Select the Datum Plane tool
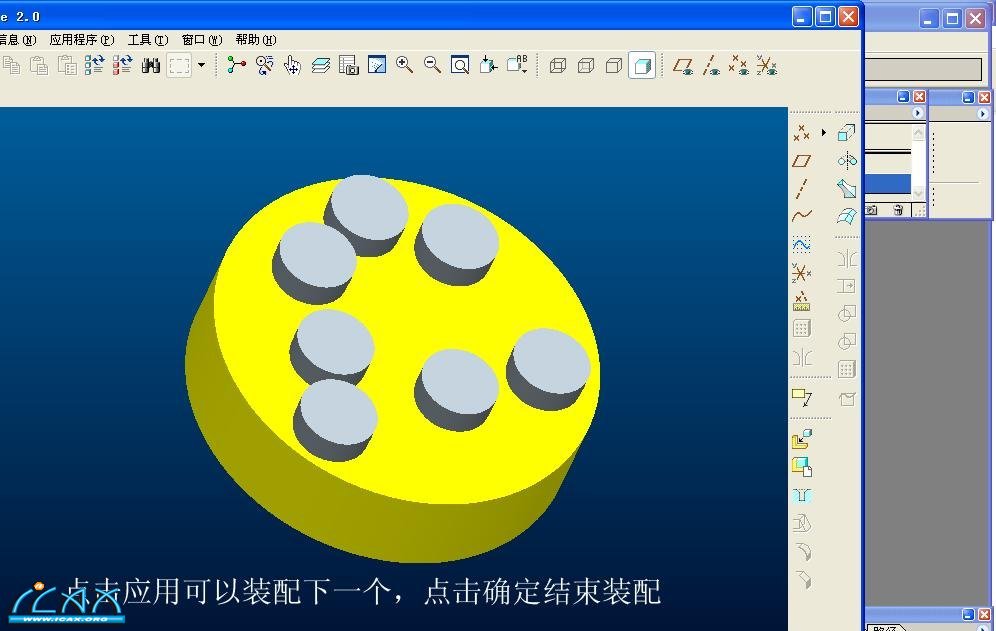This screenshot has width=996, height=631. 801,161
